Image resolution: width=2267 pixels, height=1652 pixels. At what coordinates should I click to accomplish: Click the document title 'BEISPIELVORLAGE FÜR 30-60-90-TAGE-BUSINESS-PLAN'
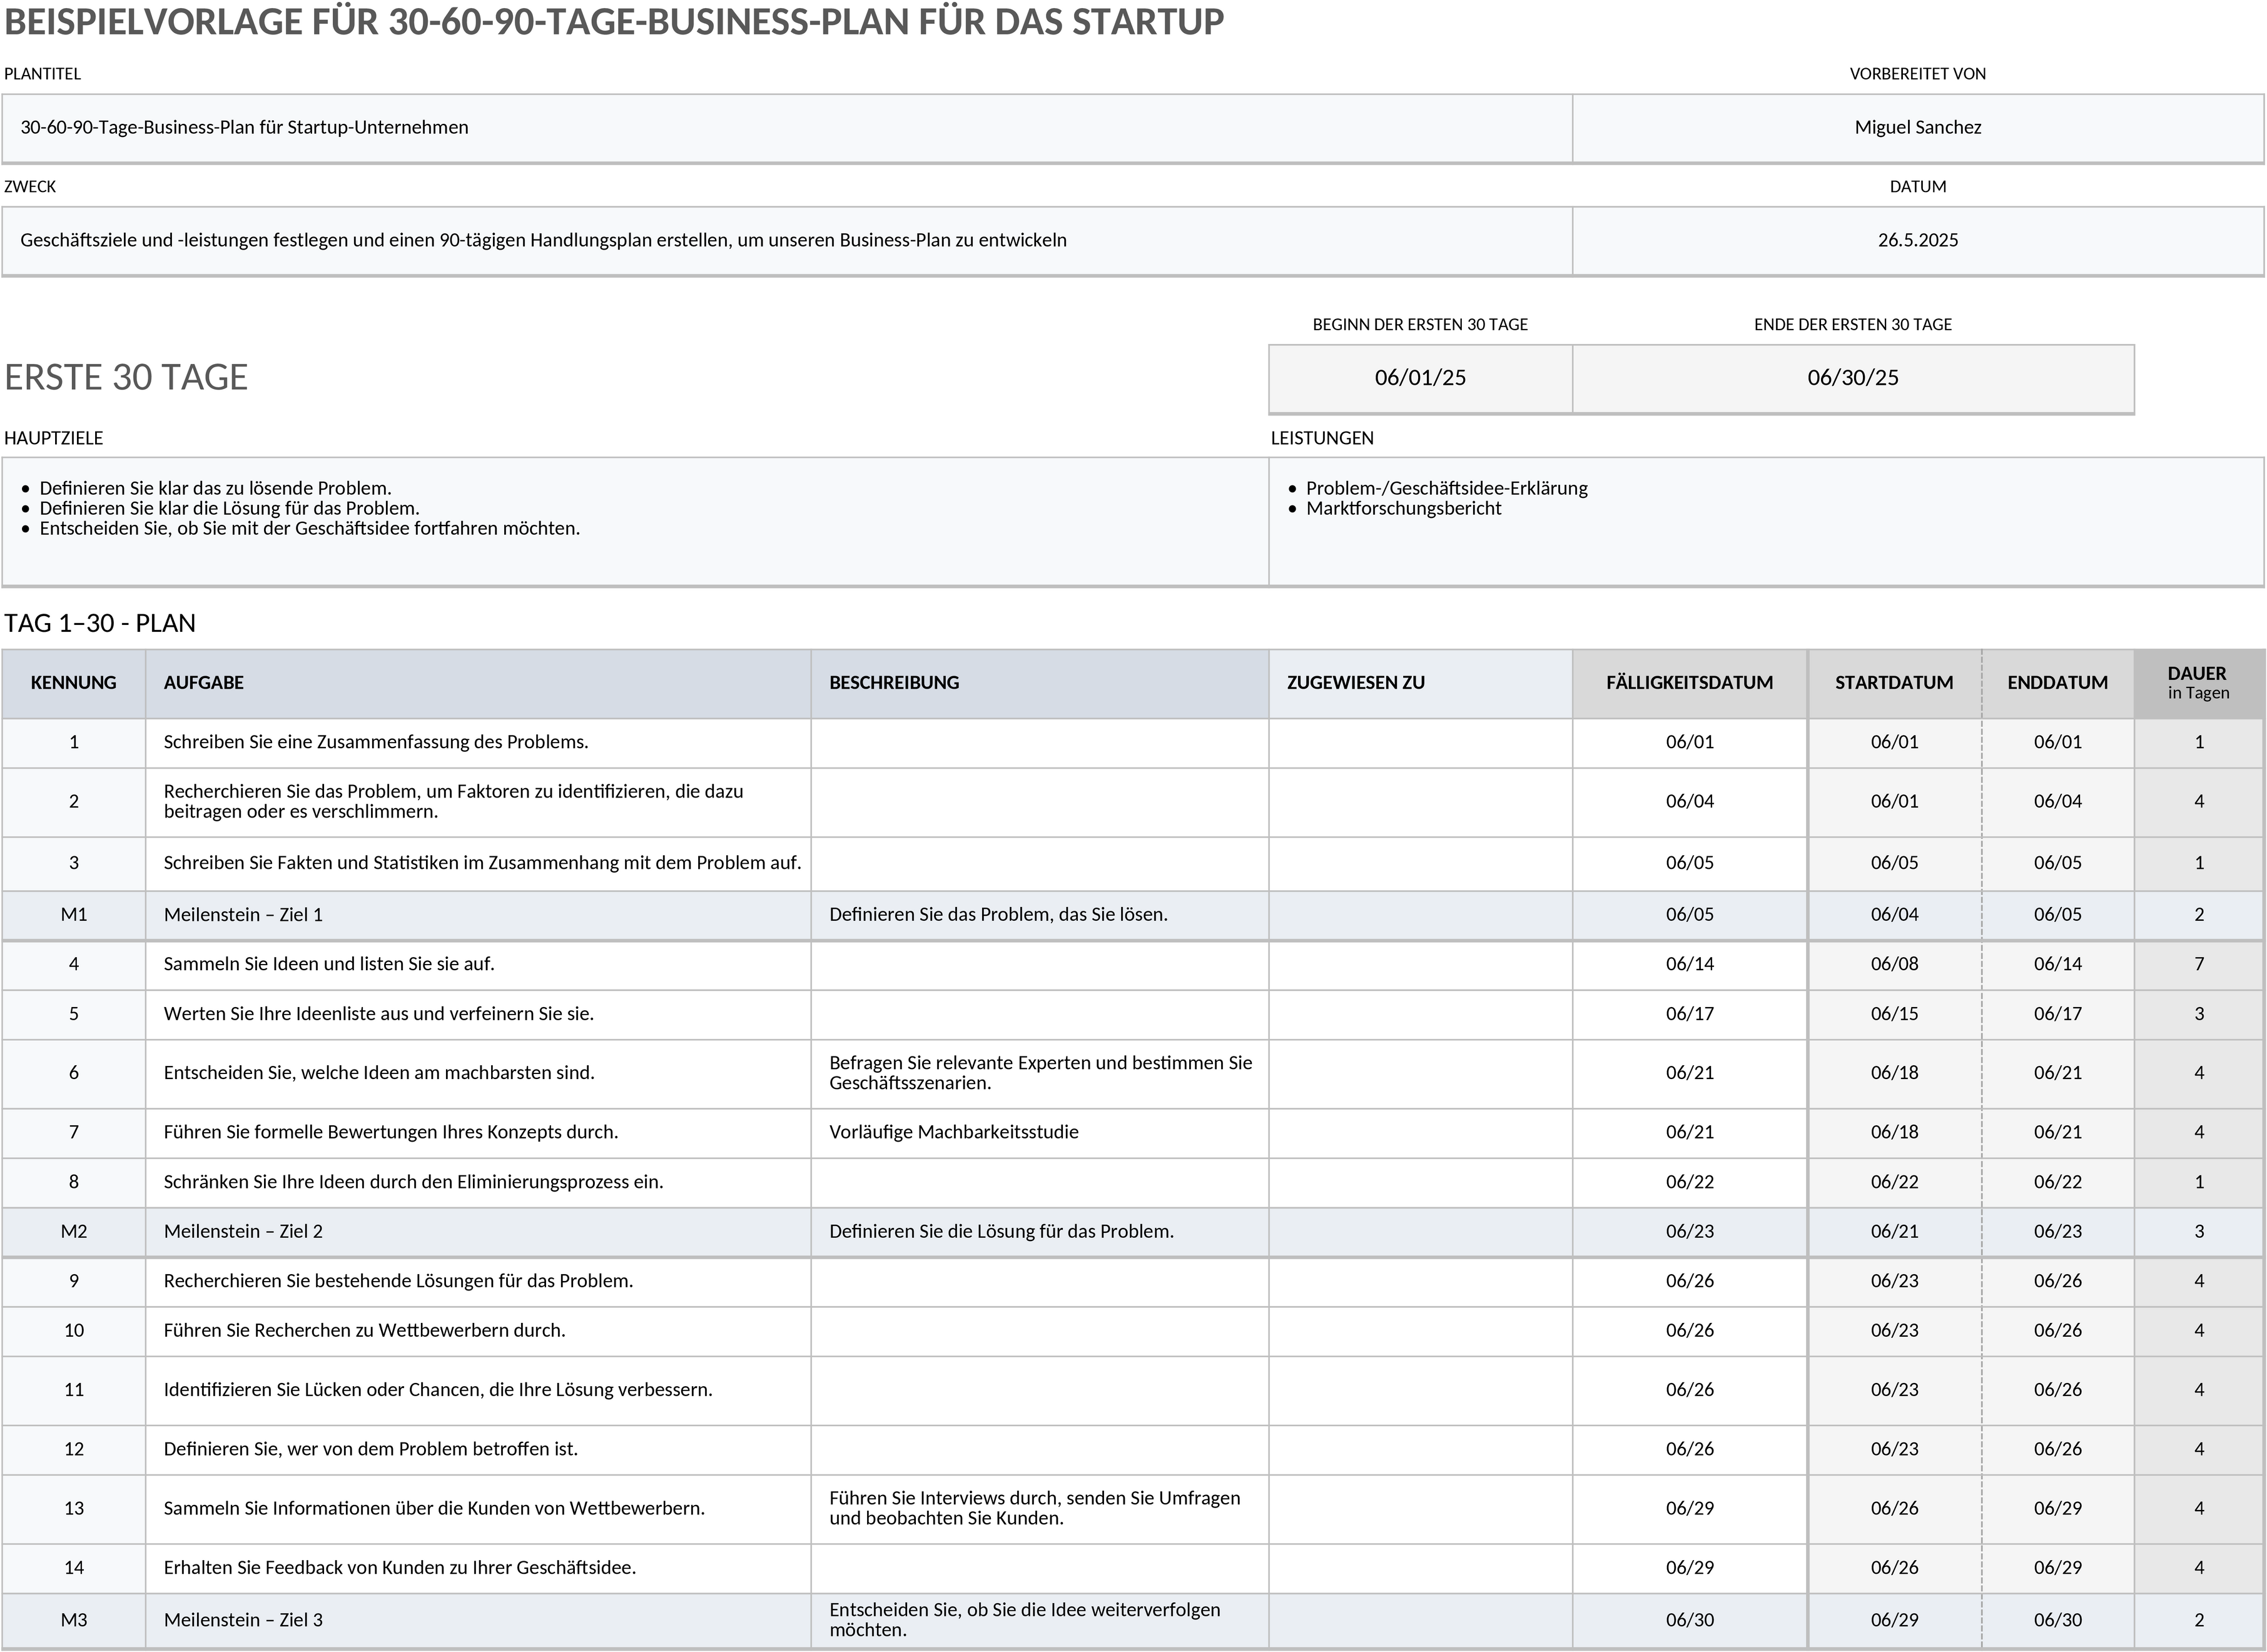(x=614, y=22)
